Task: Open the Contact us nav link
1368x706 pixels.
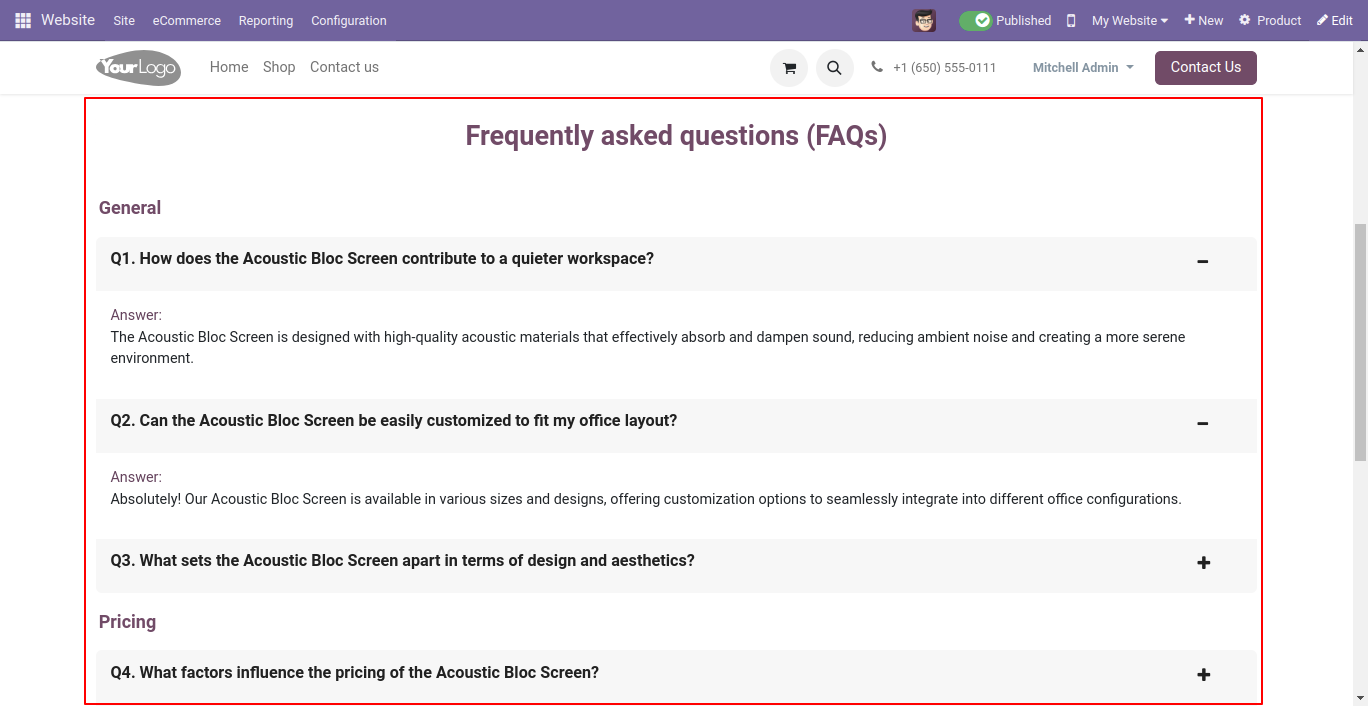Action: pos(344,67)
